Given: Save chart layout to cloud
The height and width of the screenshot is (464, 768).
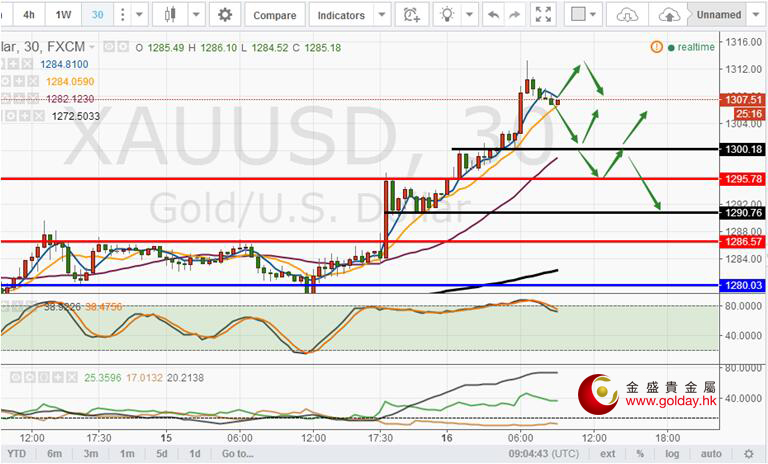Looking at the screenshot, I should pos(669,15).
